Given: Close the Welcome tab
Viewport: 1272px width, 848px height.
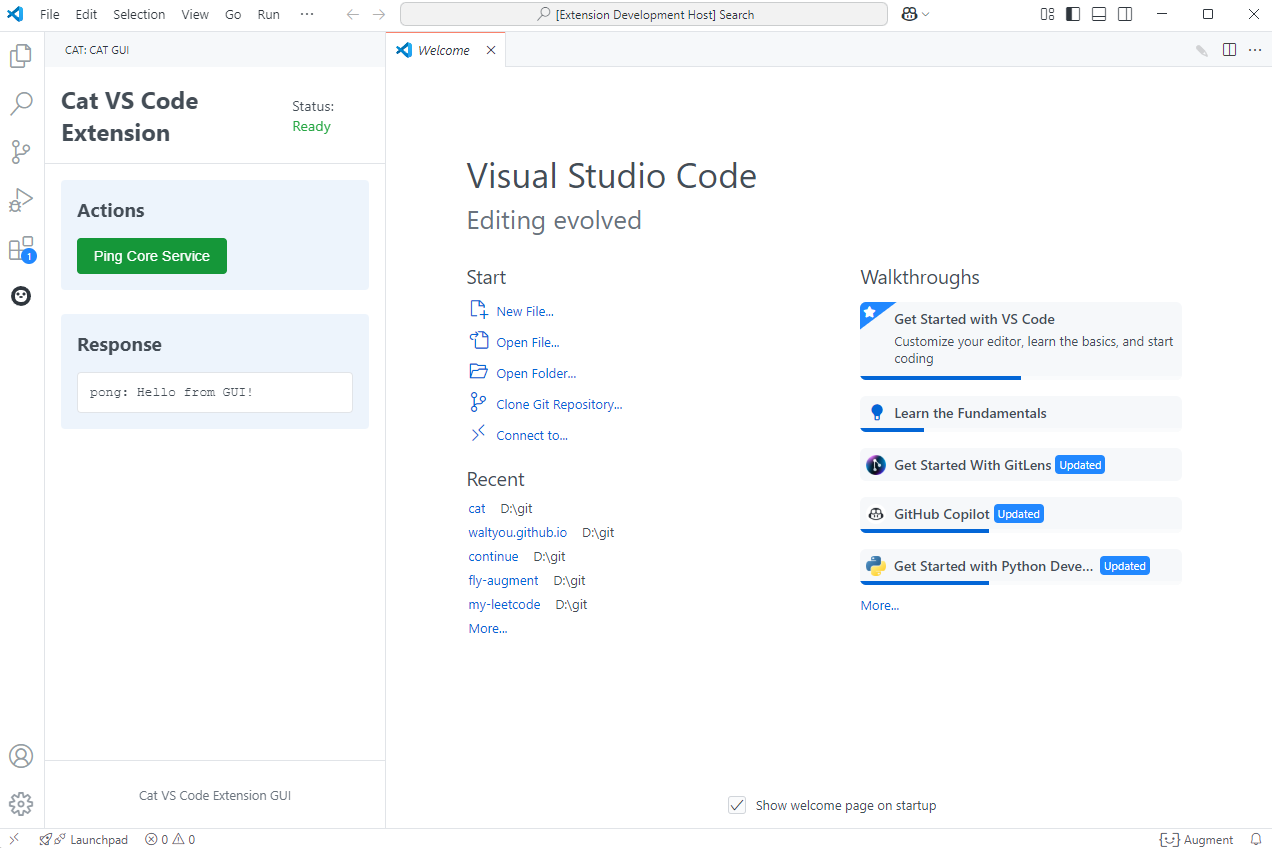Looking at the screenshot, I should (x=491, y=50).
